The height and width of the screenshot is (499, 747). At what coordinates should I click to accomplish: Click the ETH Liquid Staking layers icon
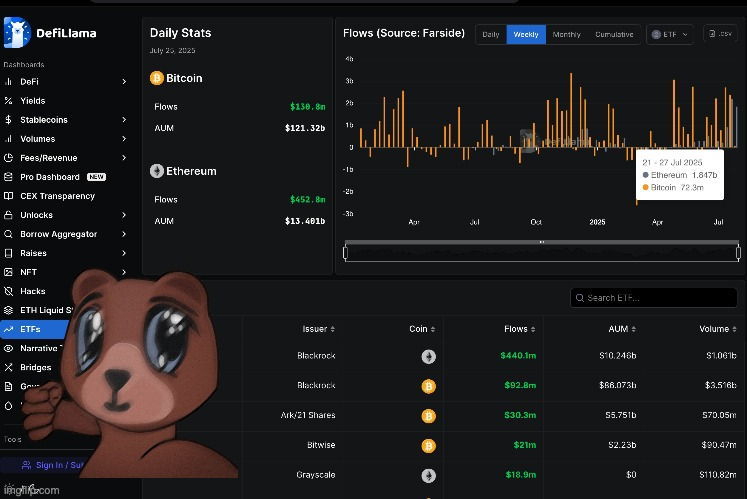(8, 310)
